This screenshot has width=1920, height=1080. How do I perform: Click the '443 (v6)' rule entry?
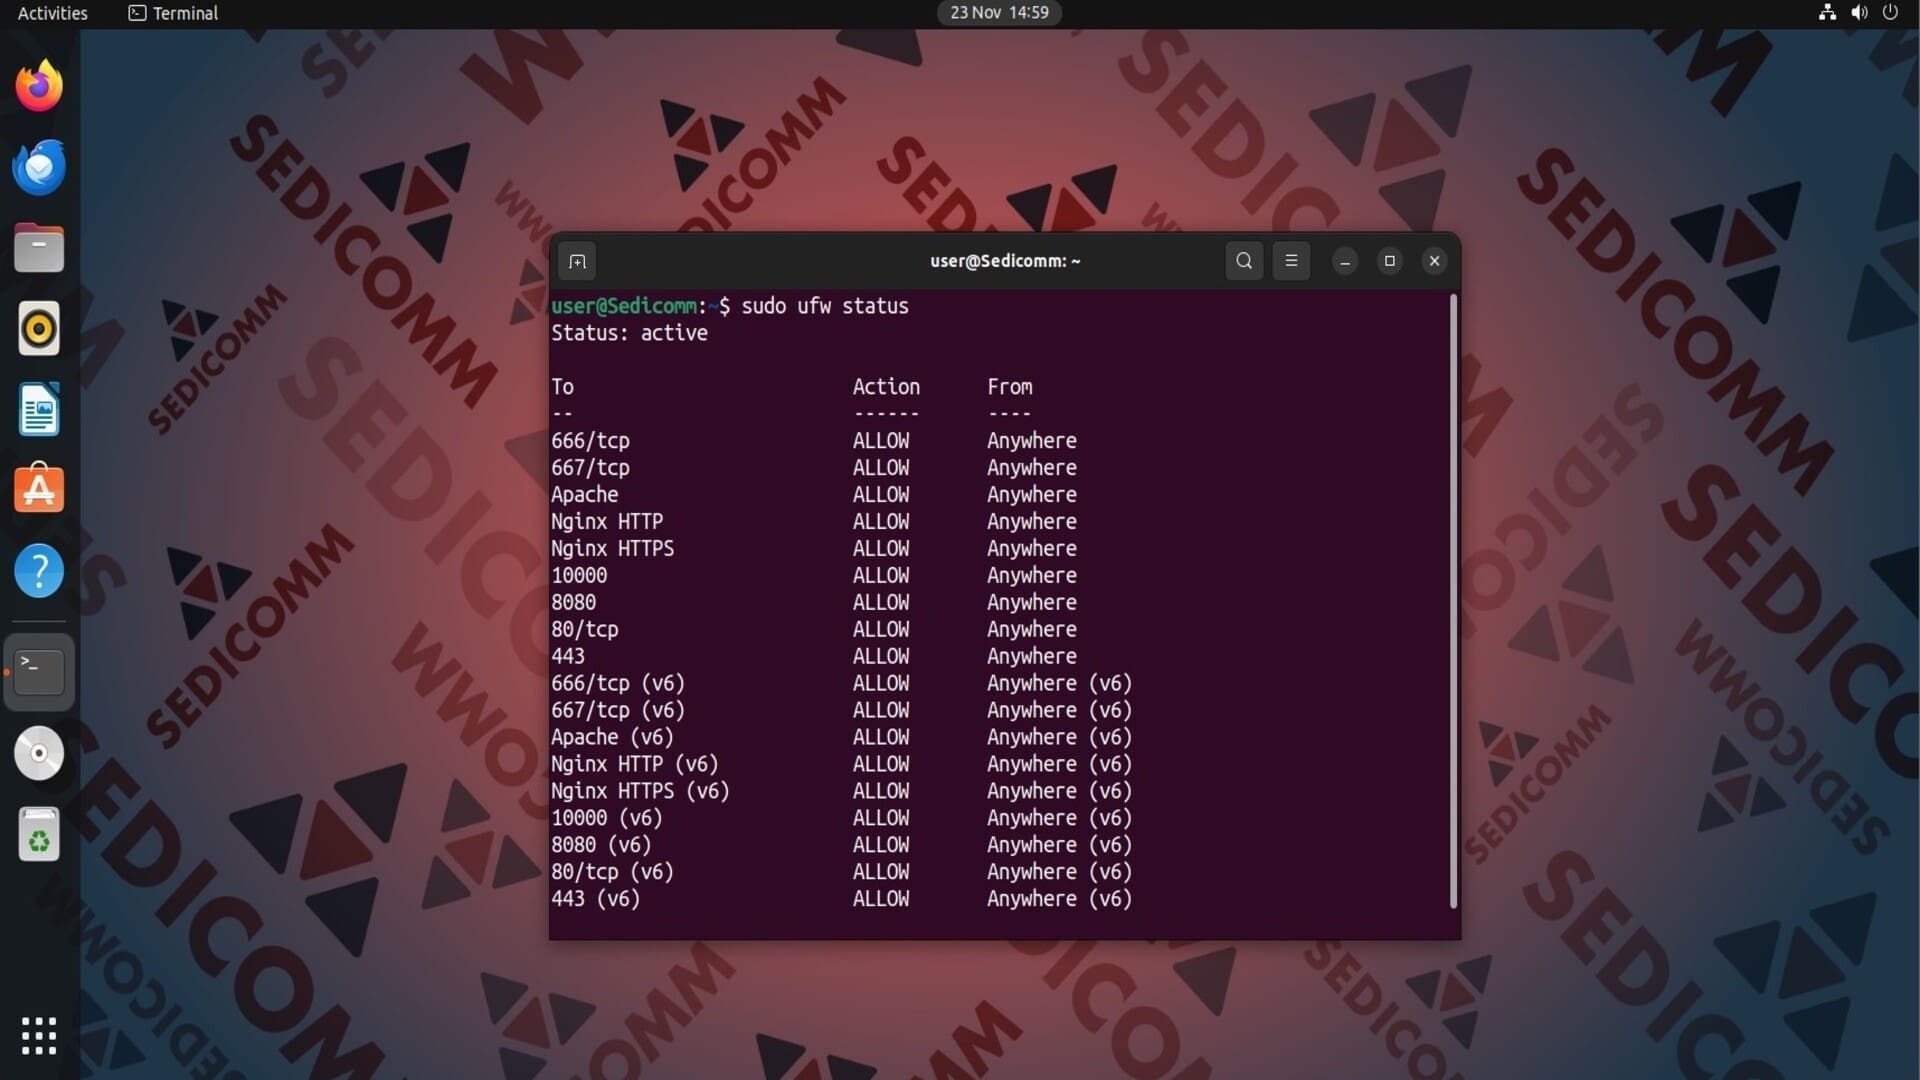coord(596,900)
